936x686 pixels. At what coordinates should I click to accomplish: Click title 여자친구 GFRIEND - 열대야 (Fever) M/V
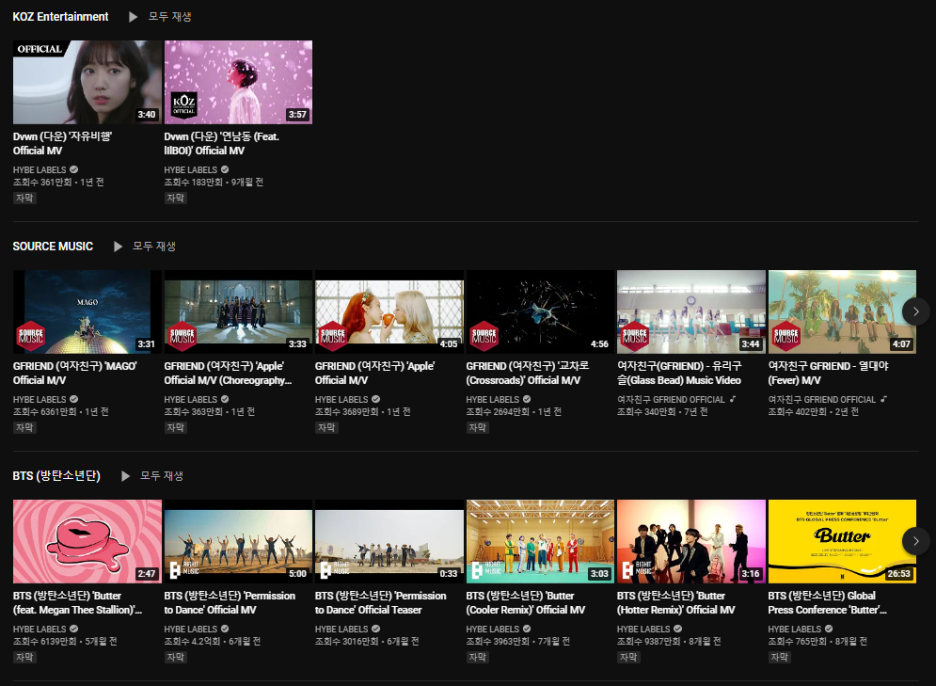pyautogui.click(x=829, y=373)
